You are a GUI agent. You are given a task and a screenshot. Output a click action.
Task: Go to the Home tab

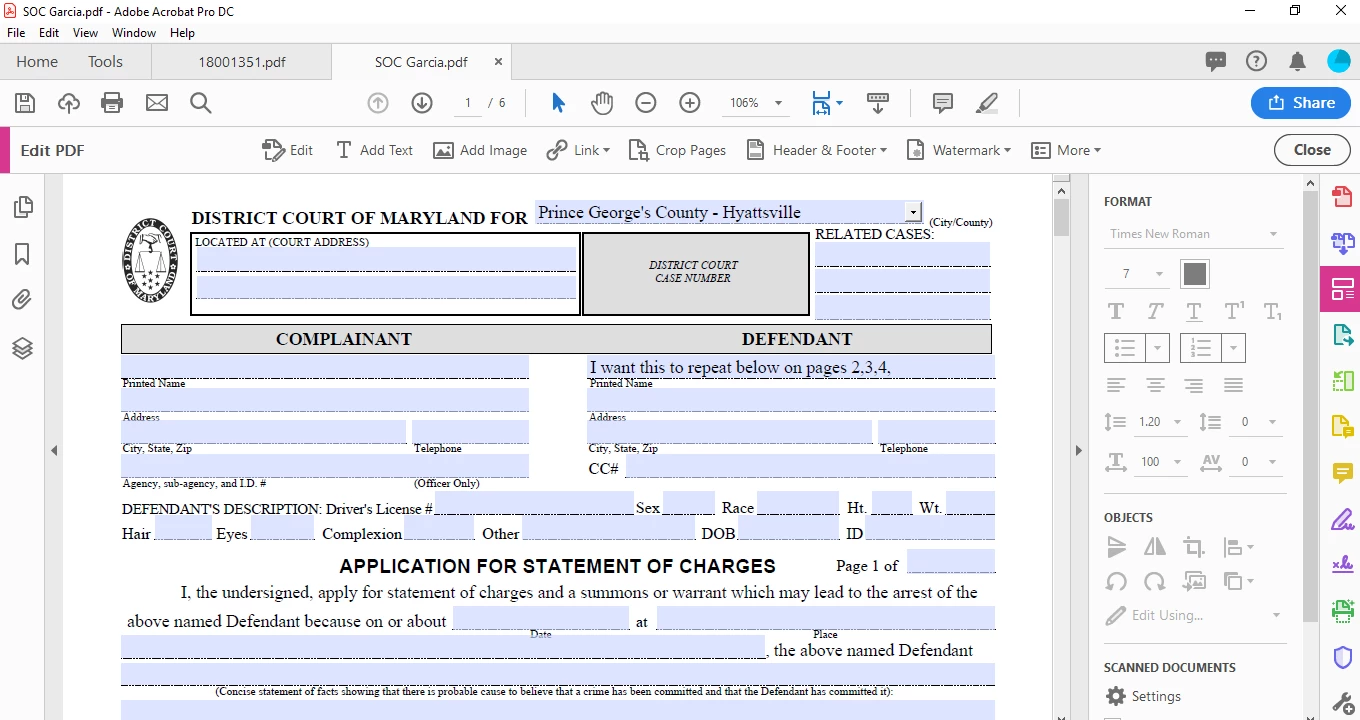(x=37, y=62)
